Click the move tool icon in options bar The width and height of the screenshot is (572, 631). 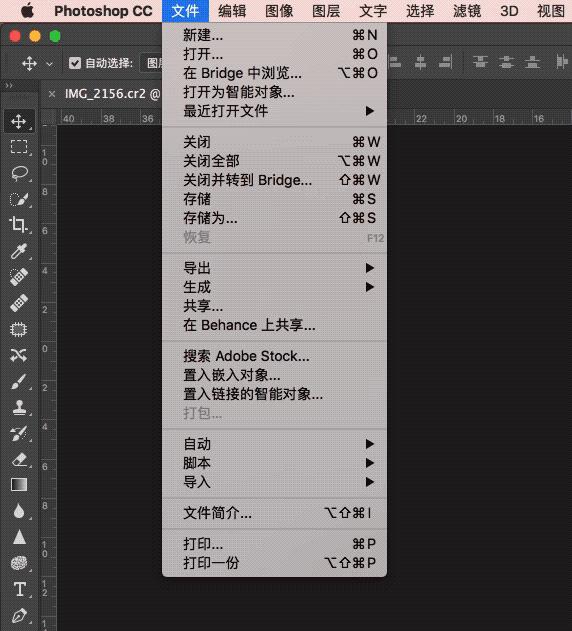tap(29, 63)
